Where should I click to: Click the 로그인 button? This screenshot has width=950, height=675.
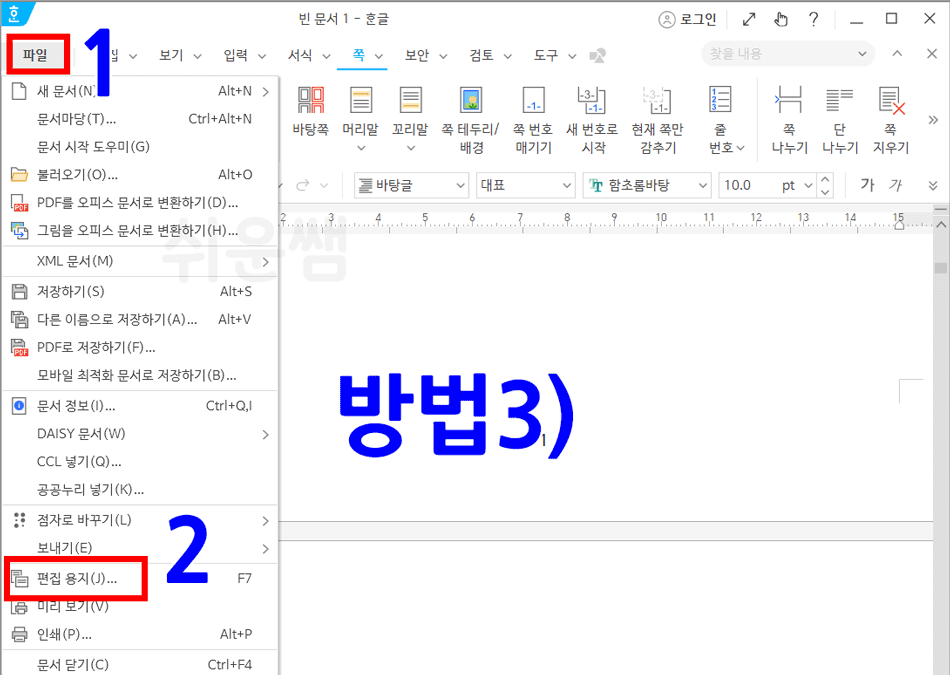(690, 19)
